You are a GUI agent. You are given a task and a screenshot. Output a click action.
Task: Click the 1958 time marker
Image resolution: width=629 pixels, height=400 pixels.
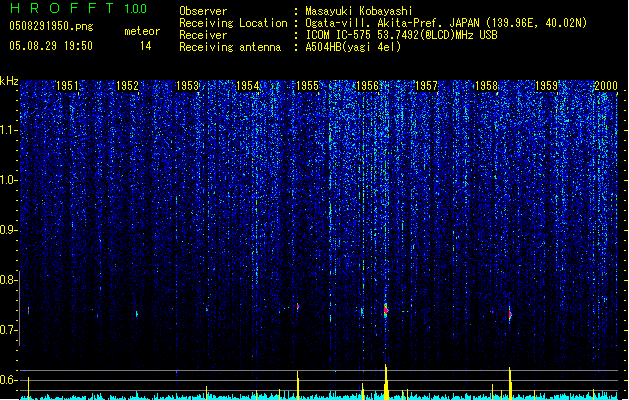tap(487, 85)
